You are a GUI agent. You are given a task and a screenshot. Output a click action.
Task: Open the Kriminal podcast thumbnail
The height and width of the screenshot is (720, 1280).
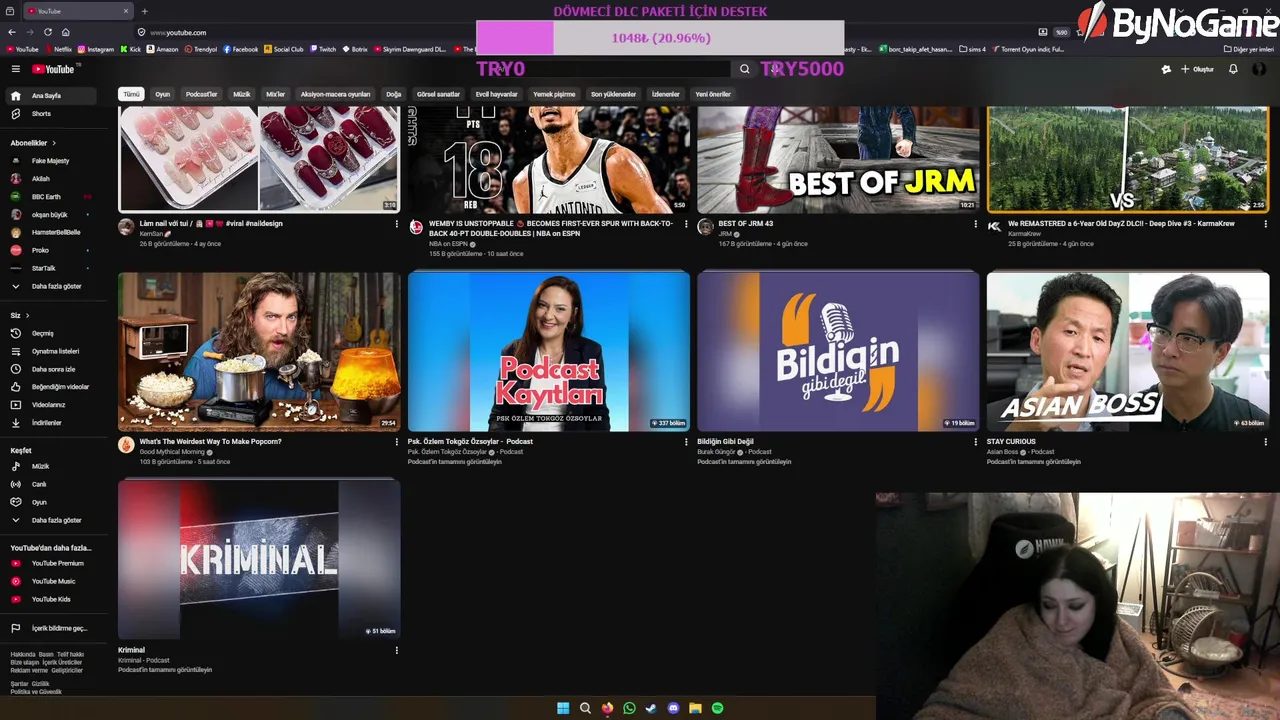(259, 559)
